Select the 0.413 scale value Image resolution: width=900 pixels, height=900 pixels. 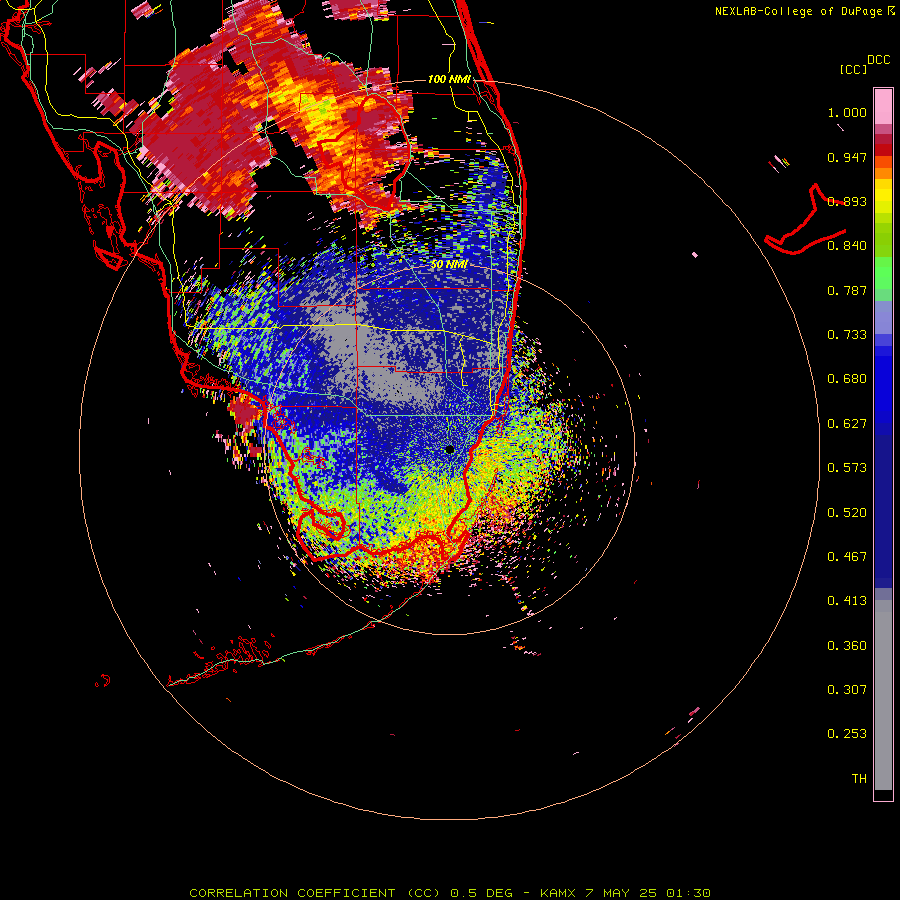(x=847, y=601)
